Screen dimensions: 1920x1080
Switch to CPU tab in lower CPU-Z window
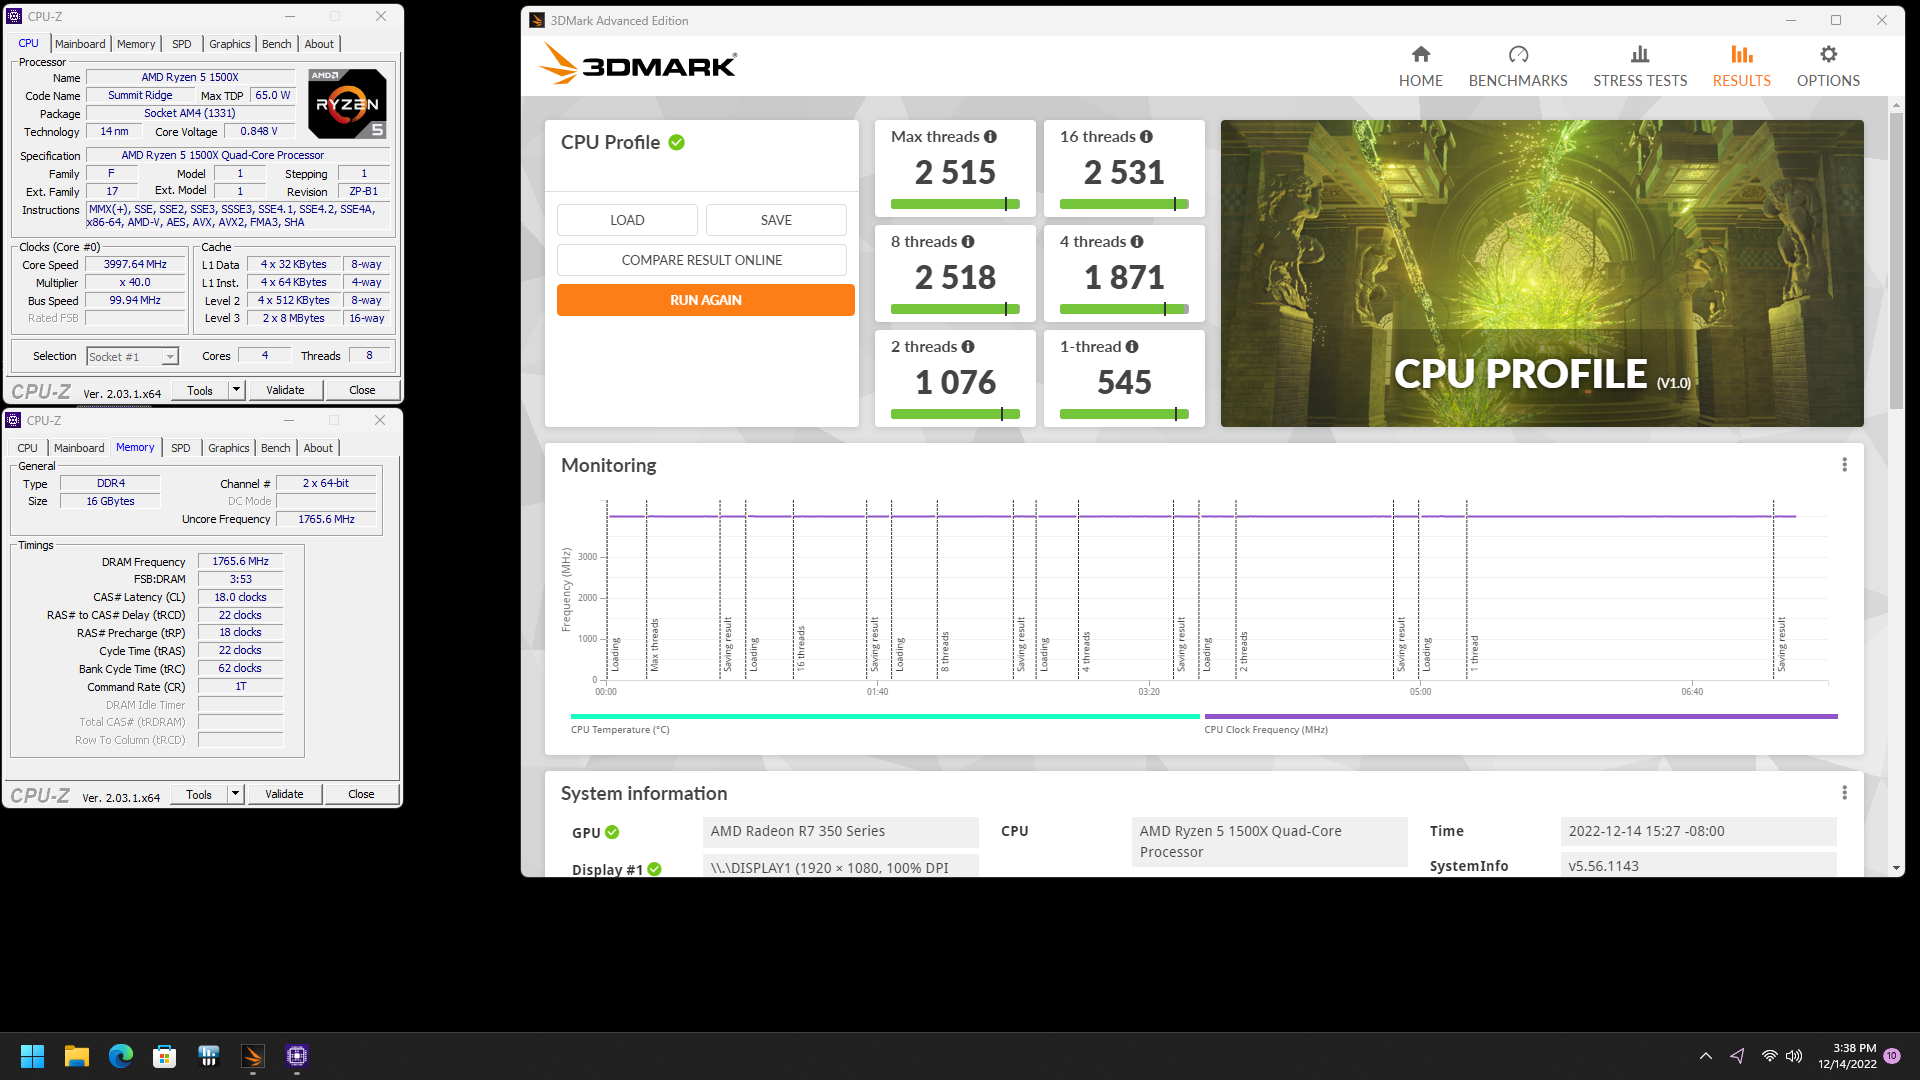(x=27, y=448)
